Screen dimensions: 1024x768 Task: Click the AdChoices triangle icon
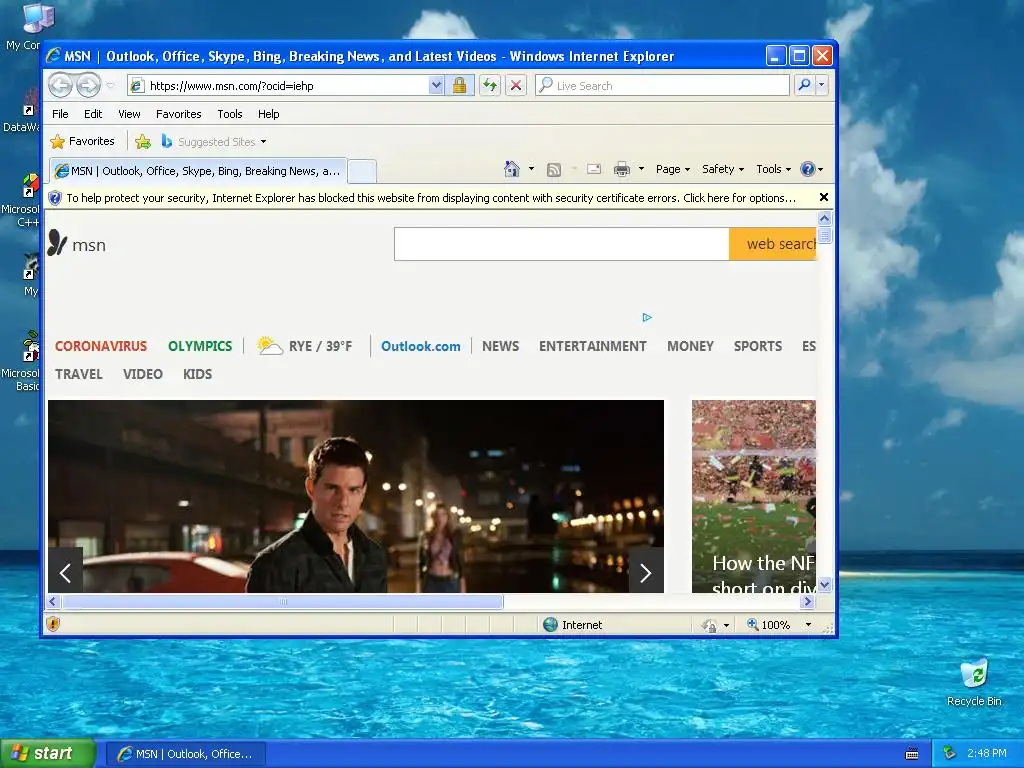click(x=647, y=317)
